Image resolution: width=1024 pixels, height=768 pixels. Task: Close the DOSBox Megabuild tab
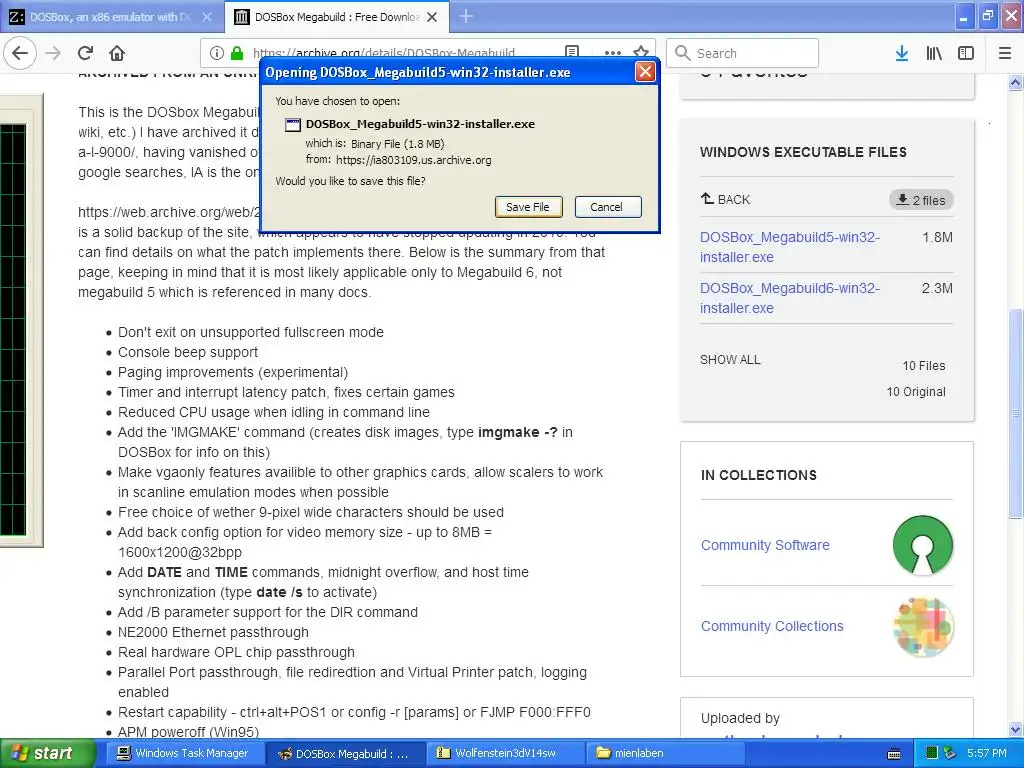coord(432,17)
